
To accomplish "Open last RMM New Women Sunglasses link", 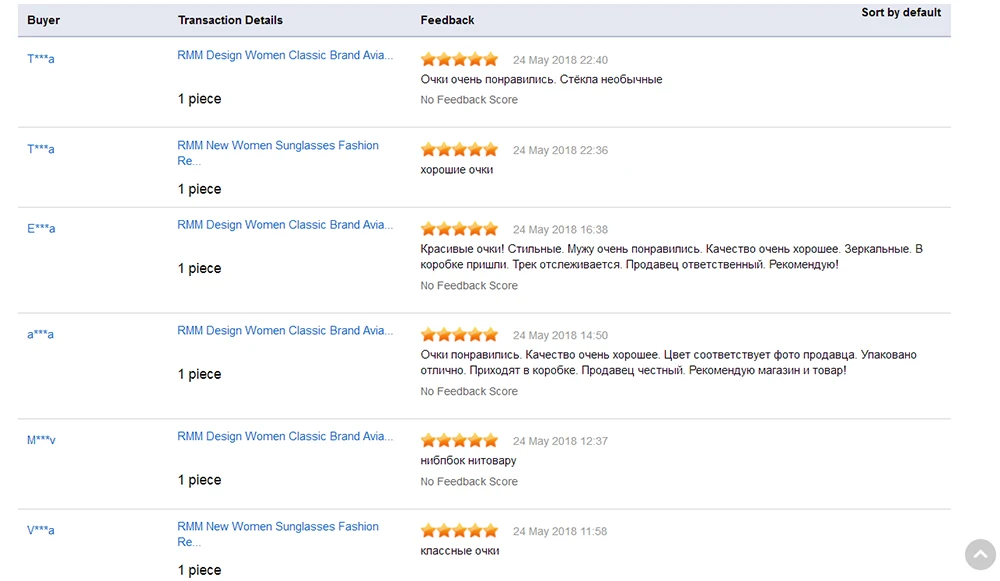I will tap(278, 527).
